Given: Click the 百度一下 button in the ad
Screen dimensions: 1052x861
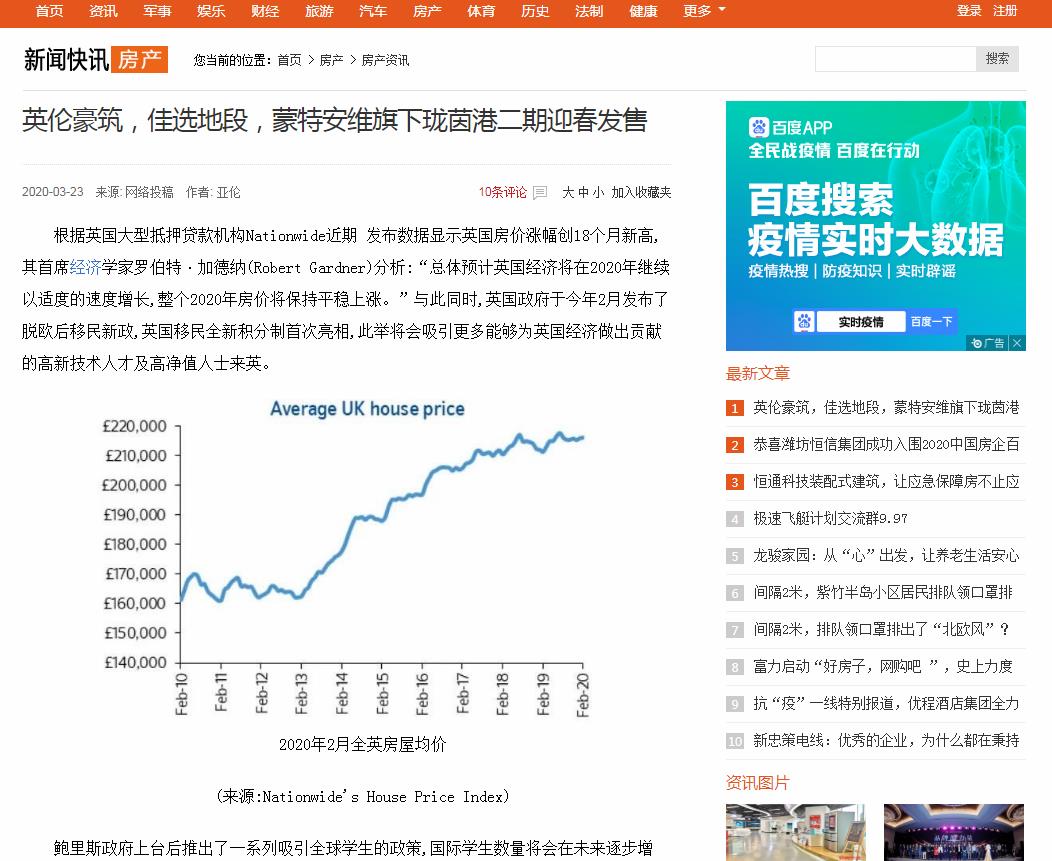Looking at the screenshot, I should [931, 321].
